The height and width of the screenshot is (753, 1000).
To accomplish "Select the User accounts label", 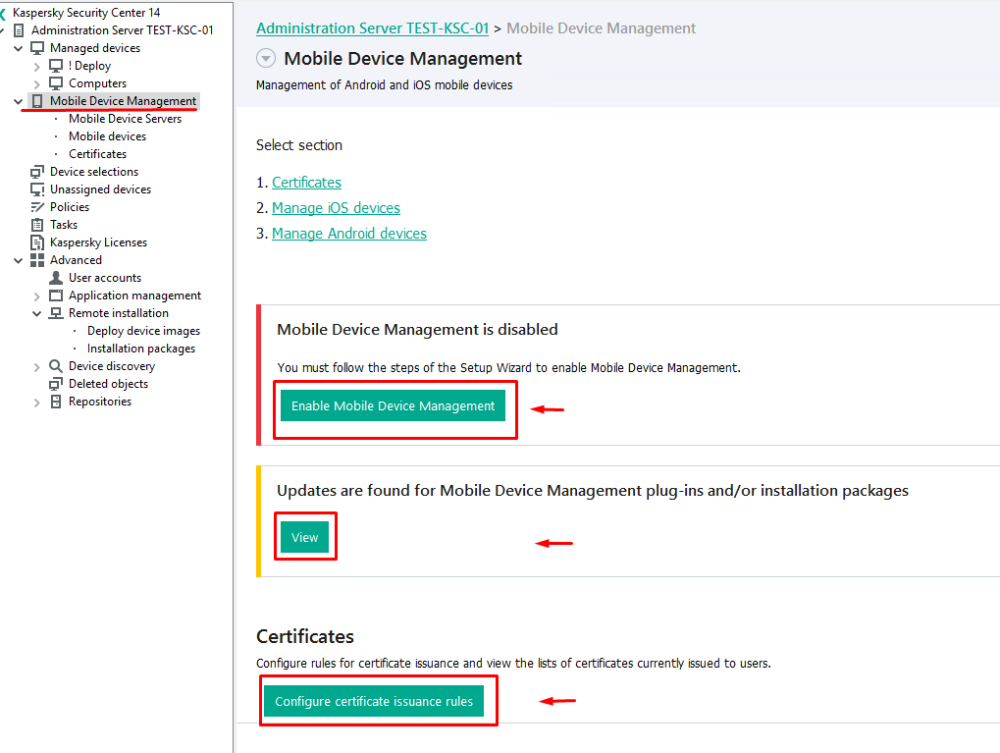I will 105,278.
